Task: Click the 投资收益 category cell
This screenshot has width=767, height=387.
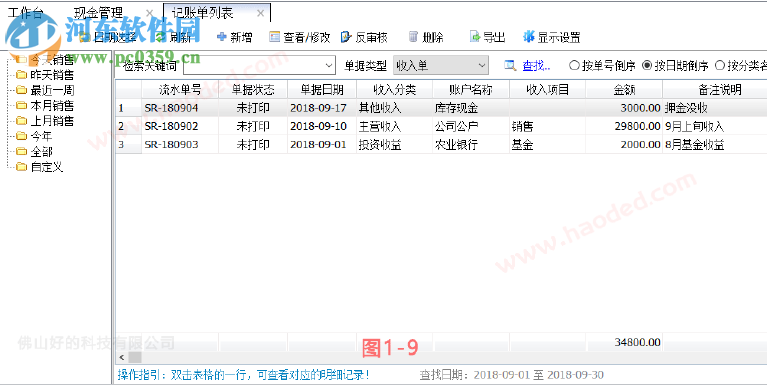Action: coord(395,145)
